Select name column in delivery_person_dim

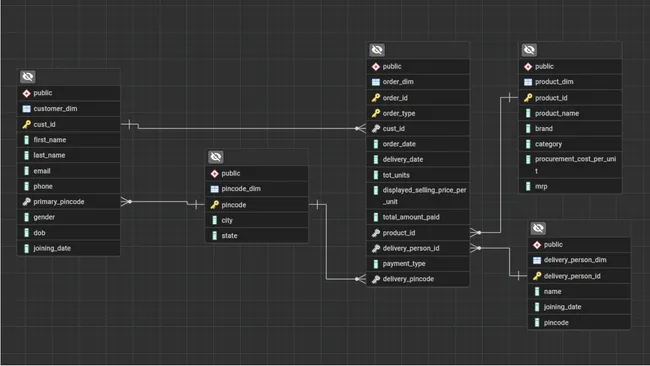579,291
